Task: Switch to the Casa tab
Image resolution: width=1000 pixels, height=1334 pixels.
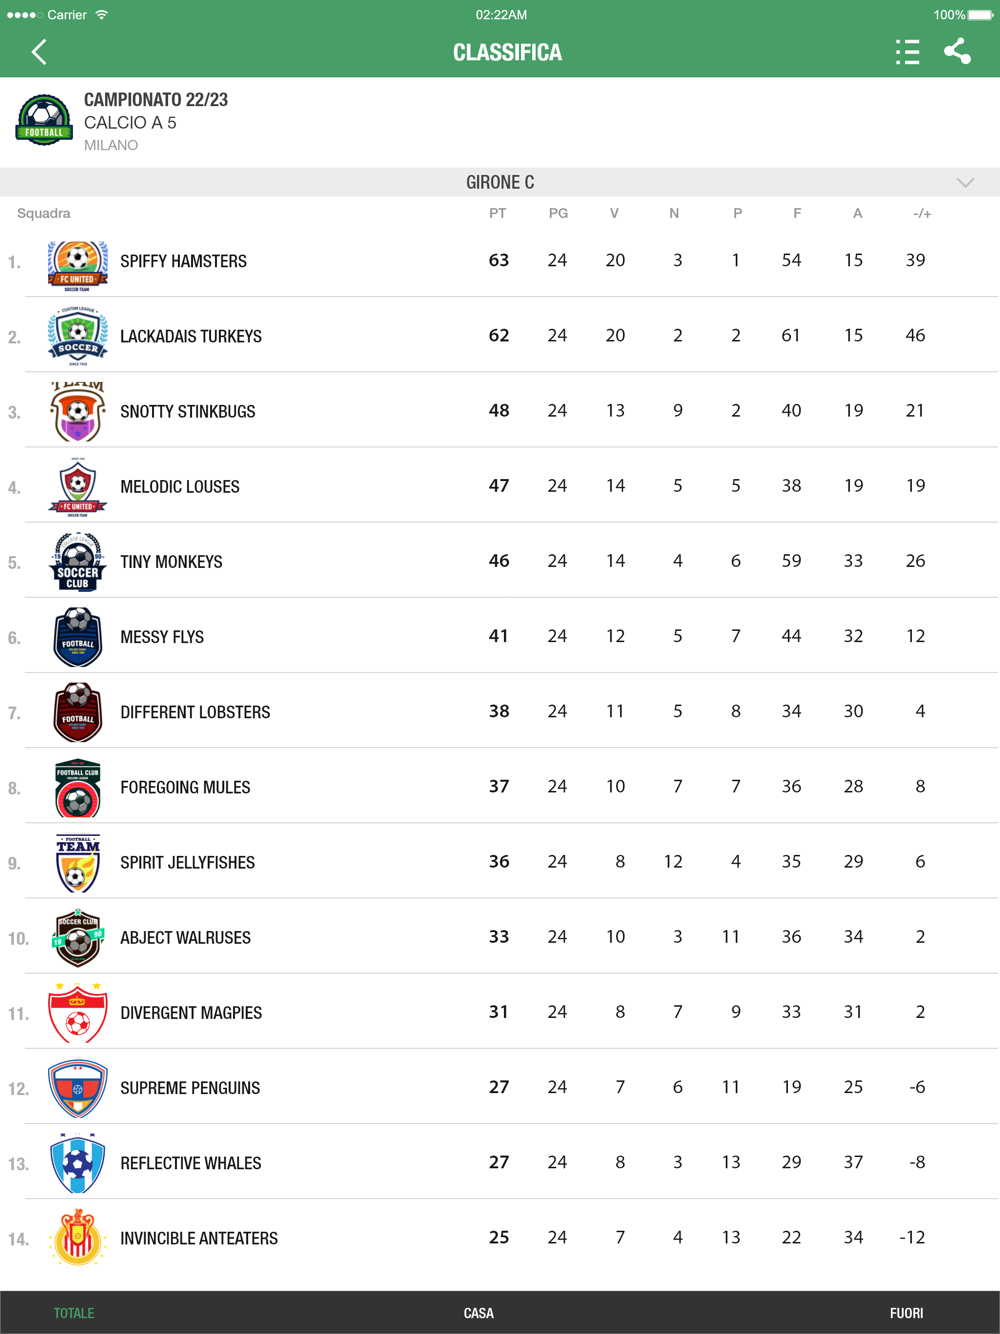Action: click(479, 1313)
